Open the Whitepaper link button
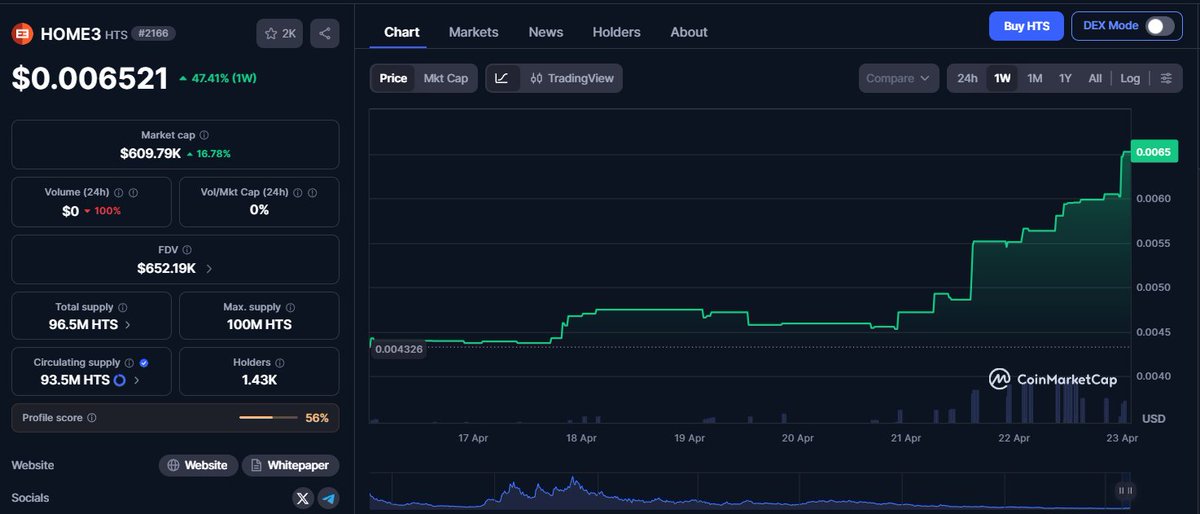This screenshot has height=514, width=1200. click(291, 465)
